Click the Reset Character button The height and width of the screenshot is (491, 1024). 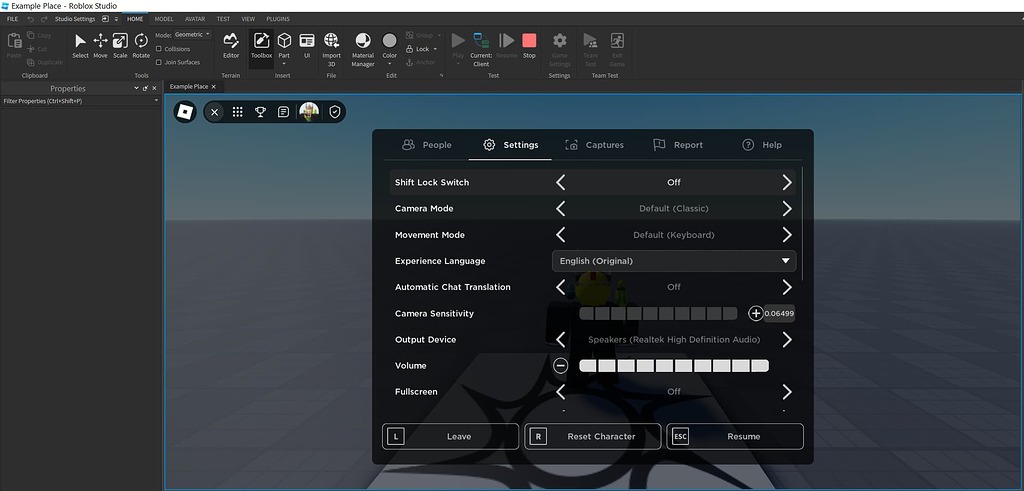pyautogui.click(x=593, y=437)
